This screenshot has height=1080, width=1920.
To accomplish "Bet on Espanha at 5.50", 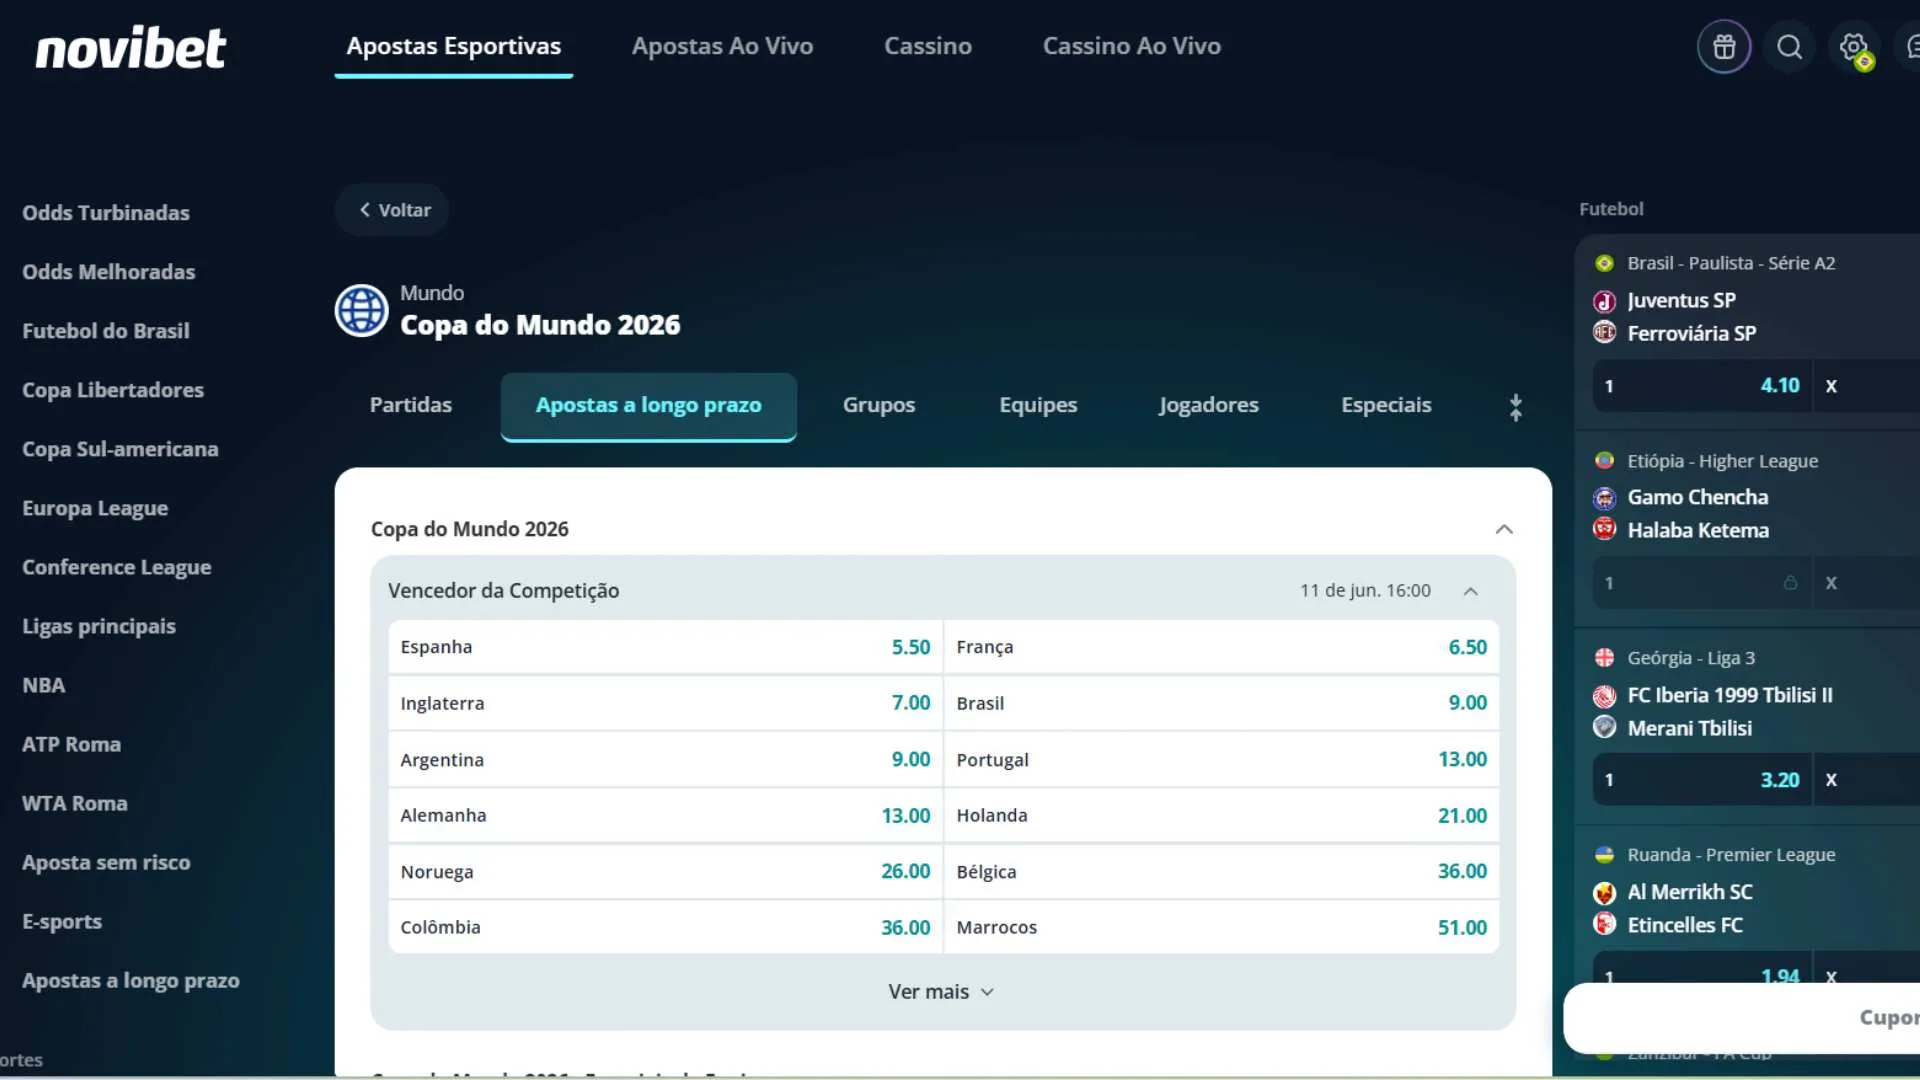I will coord(665,647).
